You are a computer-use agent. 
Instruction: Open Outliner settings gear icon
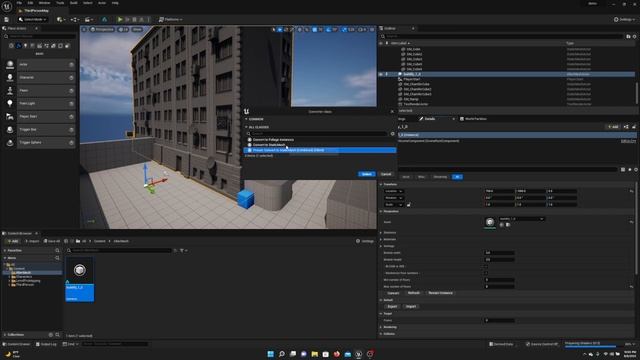(x=634, y=36)
